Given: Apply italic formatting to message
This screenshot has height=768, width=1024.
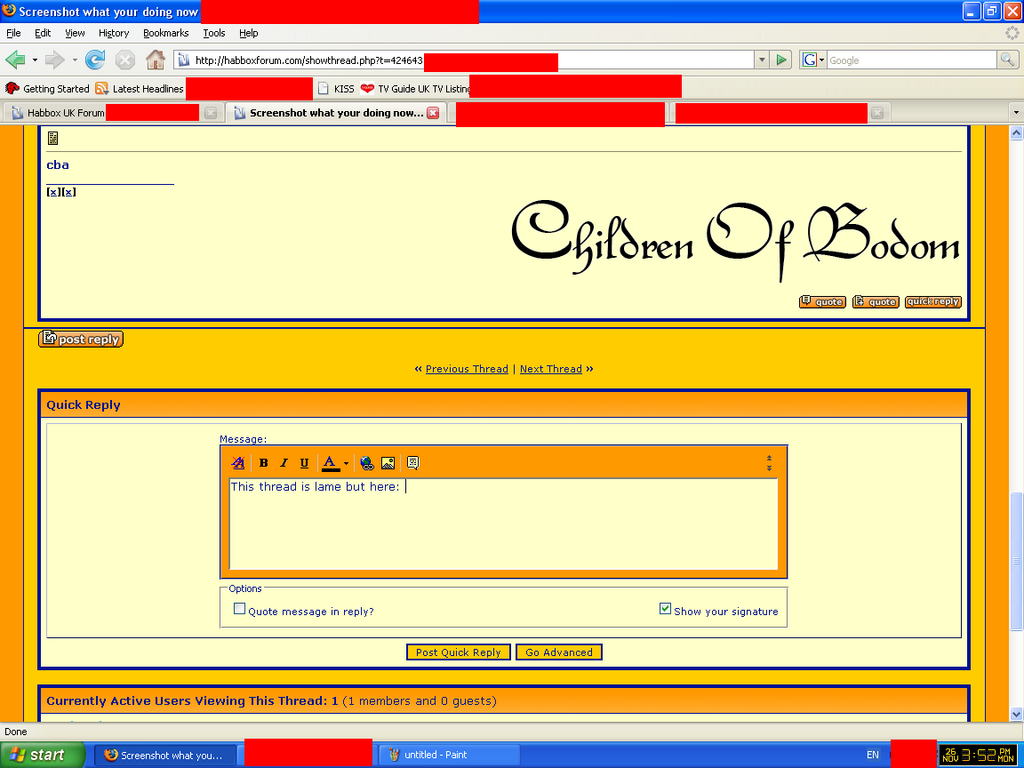Looking at the screenshot, I should point(283,463).
